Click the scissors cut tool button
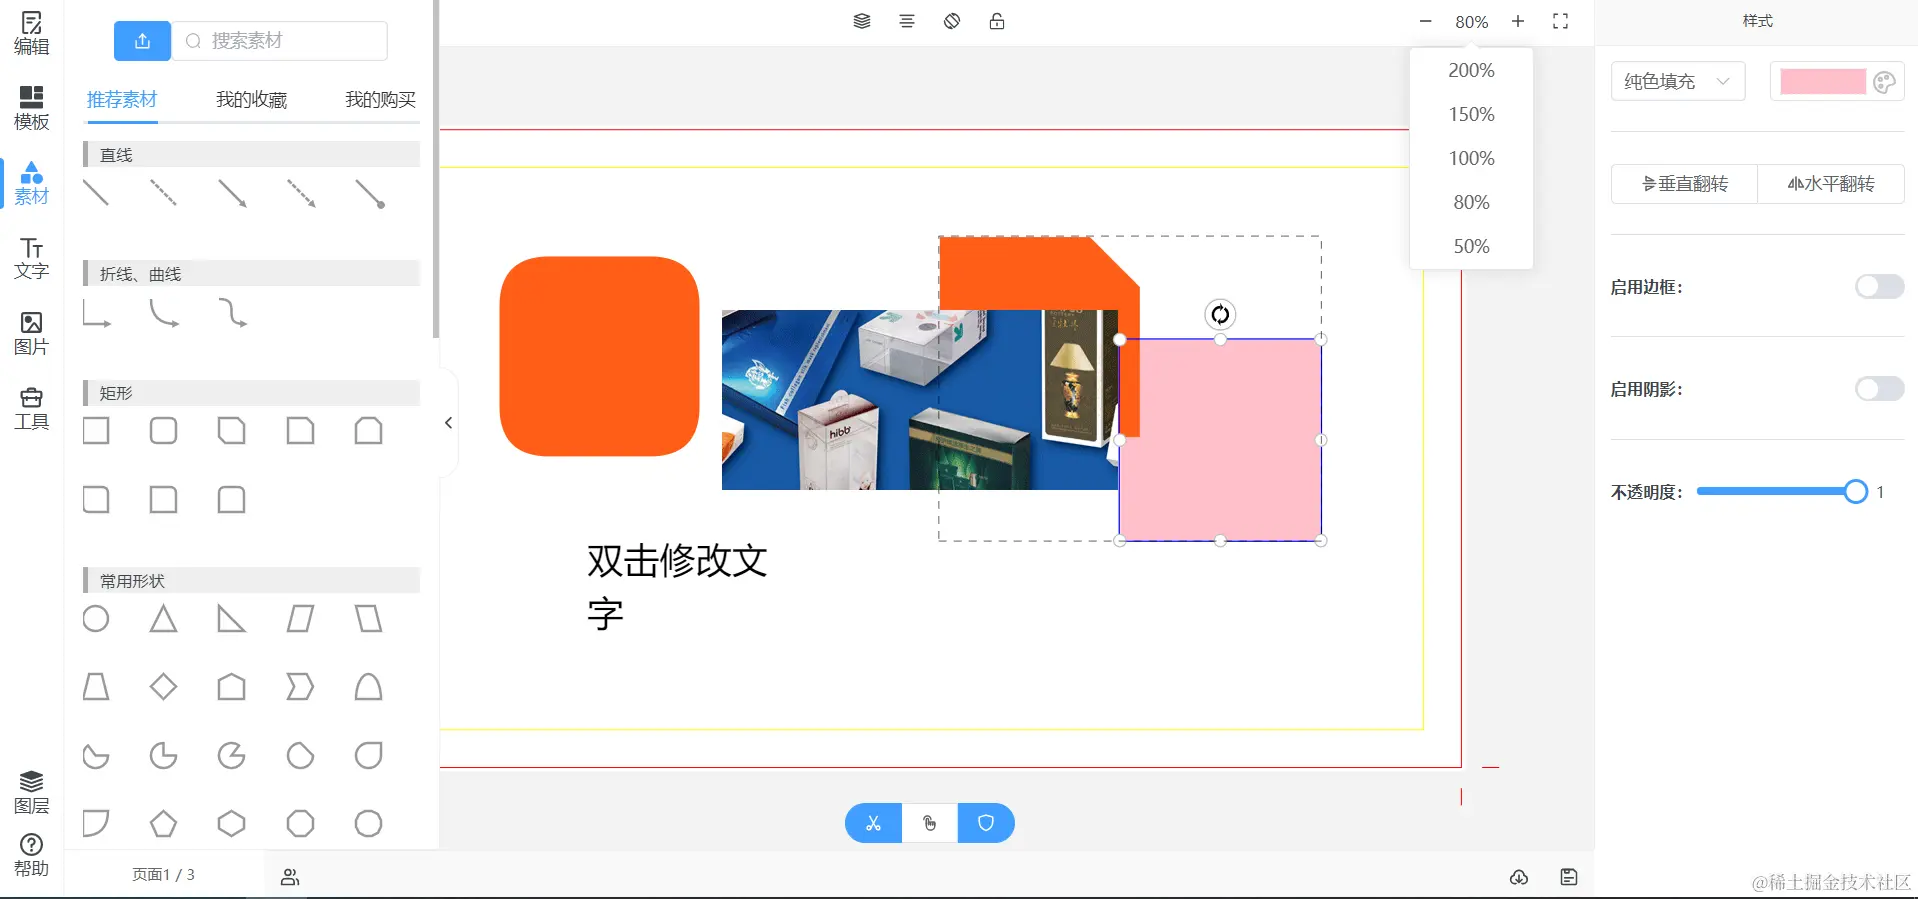 (x=873, y=823)
